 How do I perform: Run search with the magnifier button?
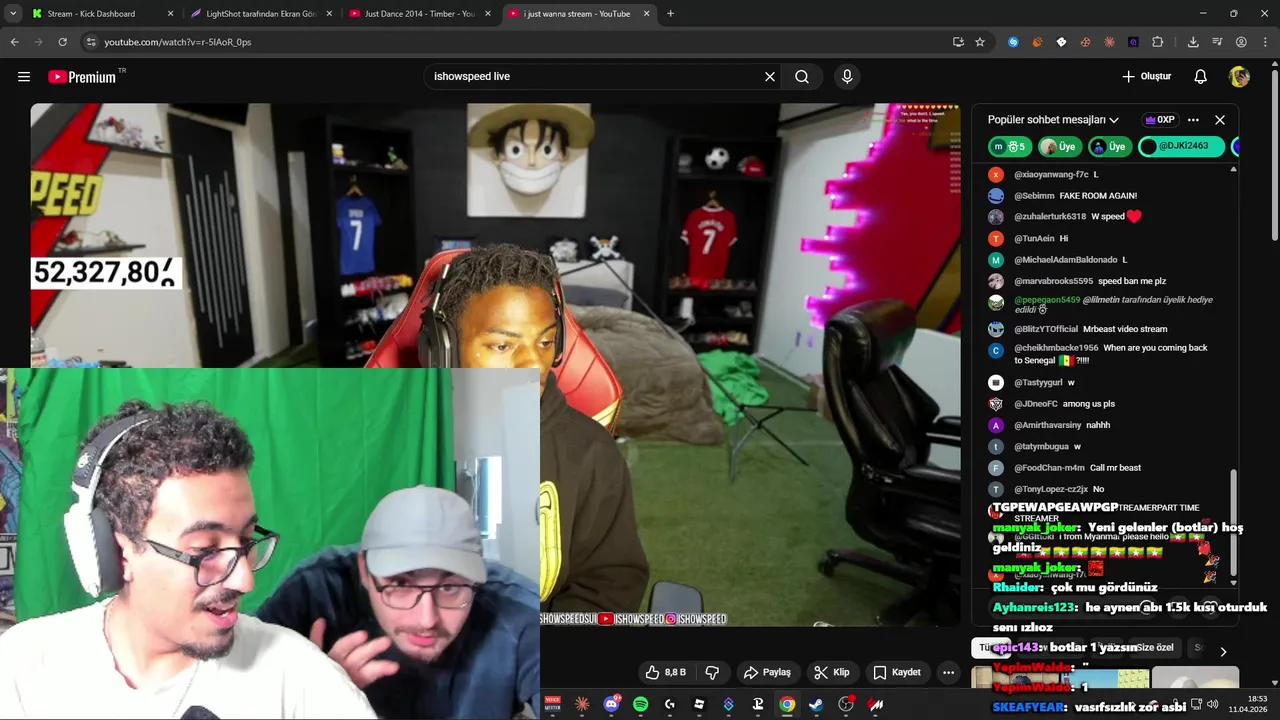click(x=802, y=77)
